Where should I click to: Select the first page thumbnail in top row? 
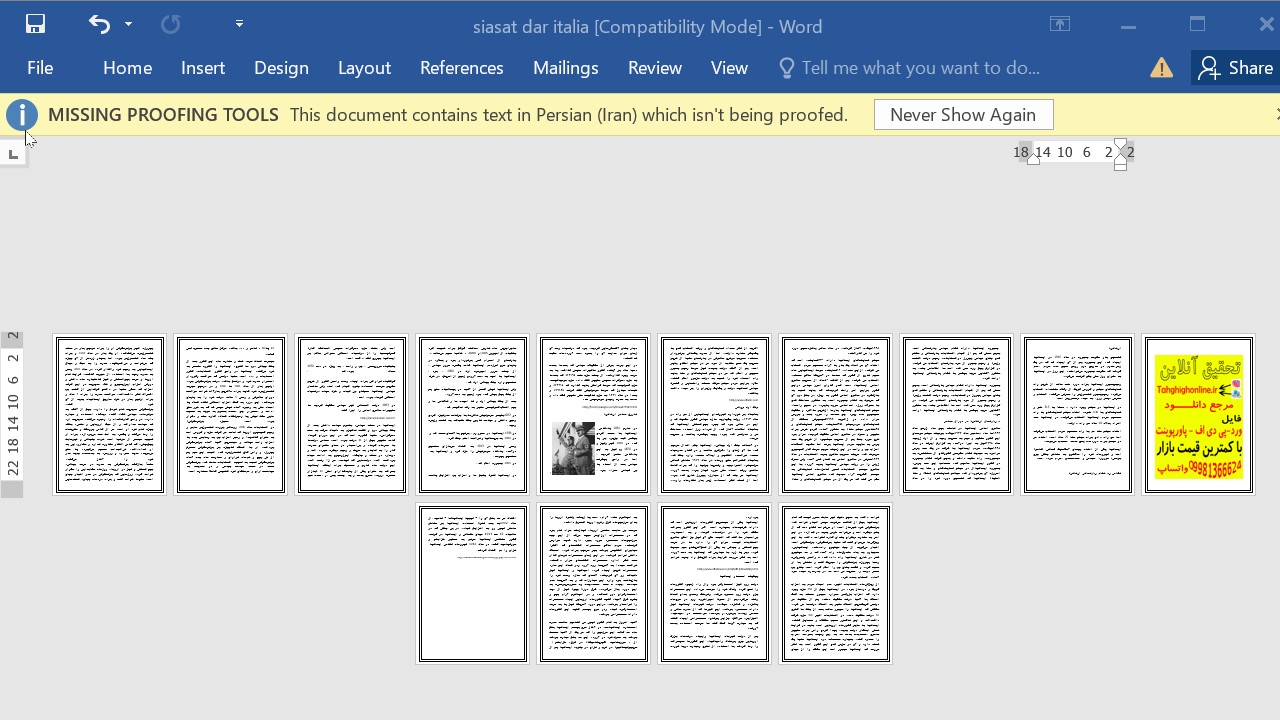[x=110, y=415]
